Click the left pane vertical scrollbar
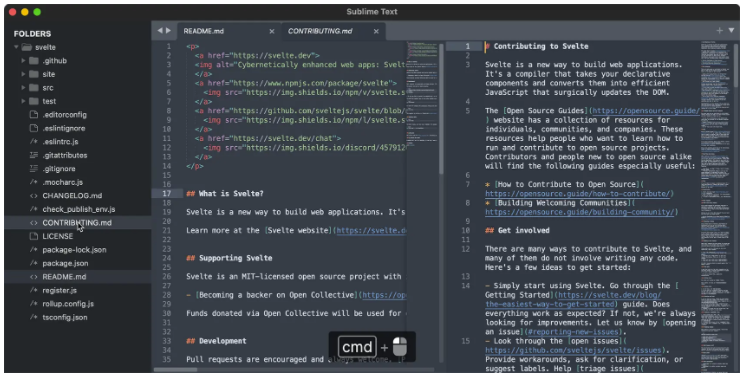Viewport: 744px width, 377px height. (441, 109)
